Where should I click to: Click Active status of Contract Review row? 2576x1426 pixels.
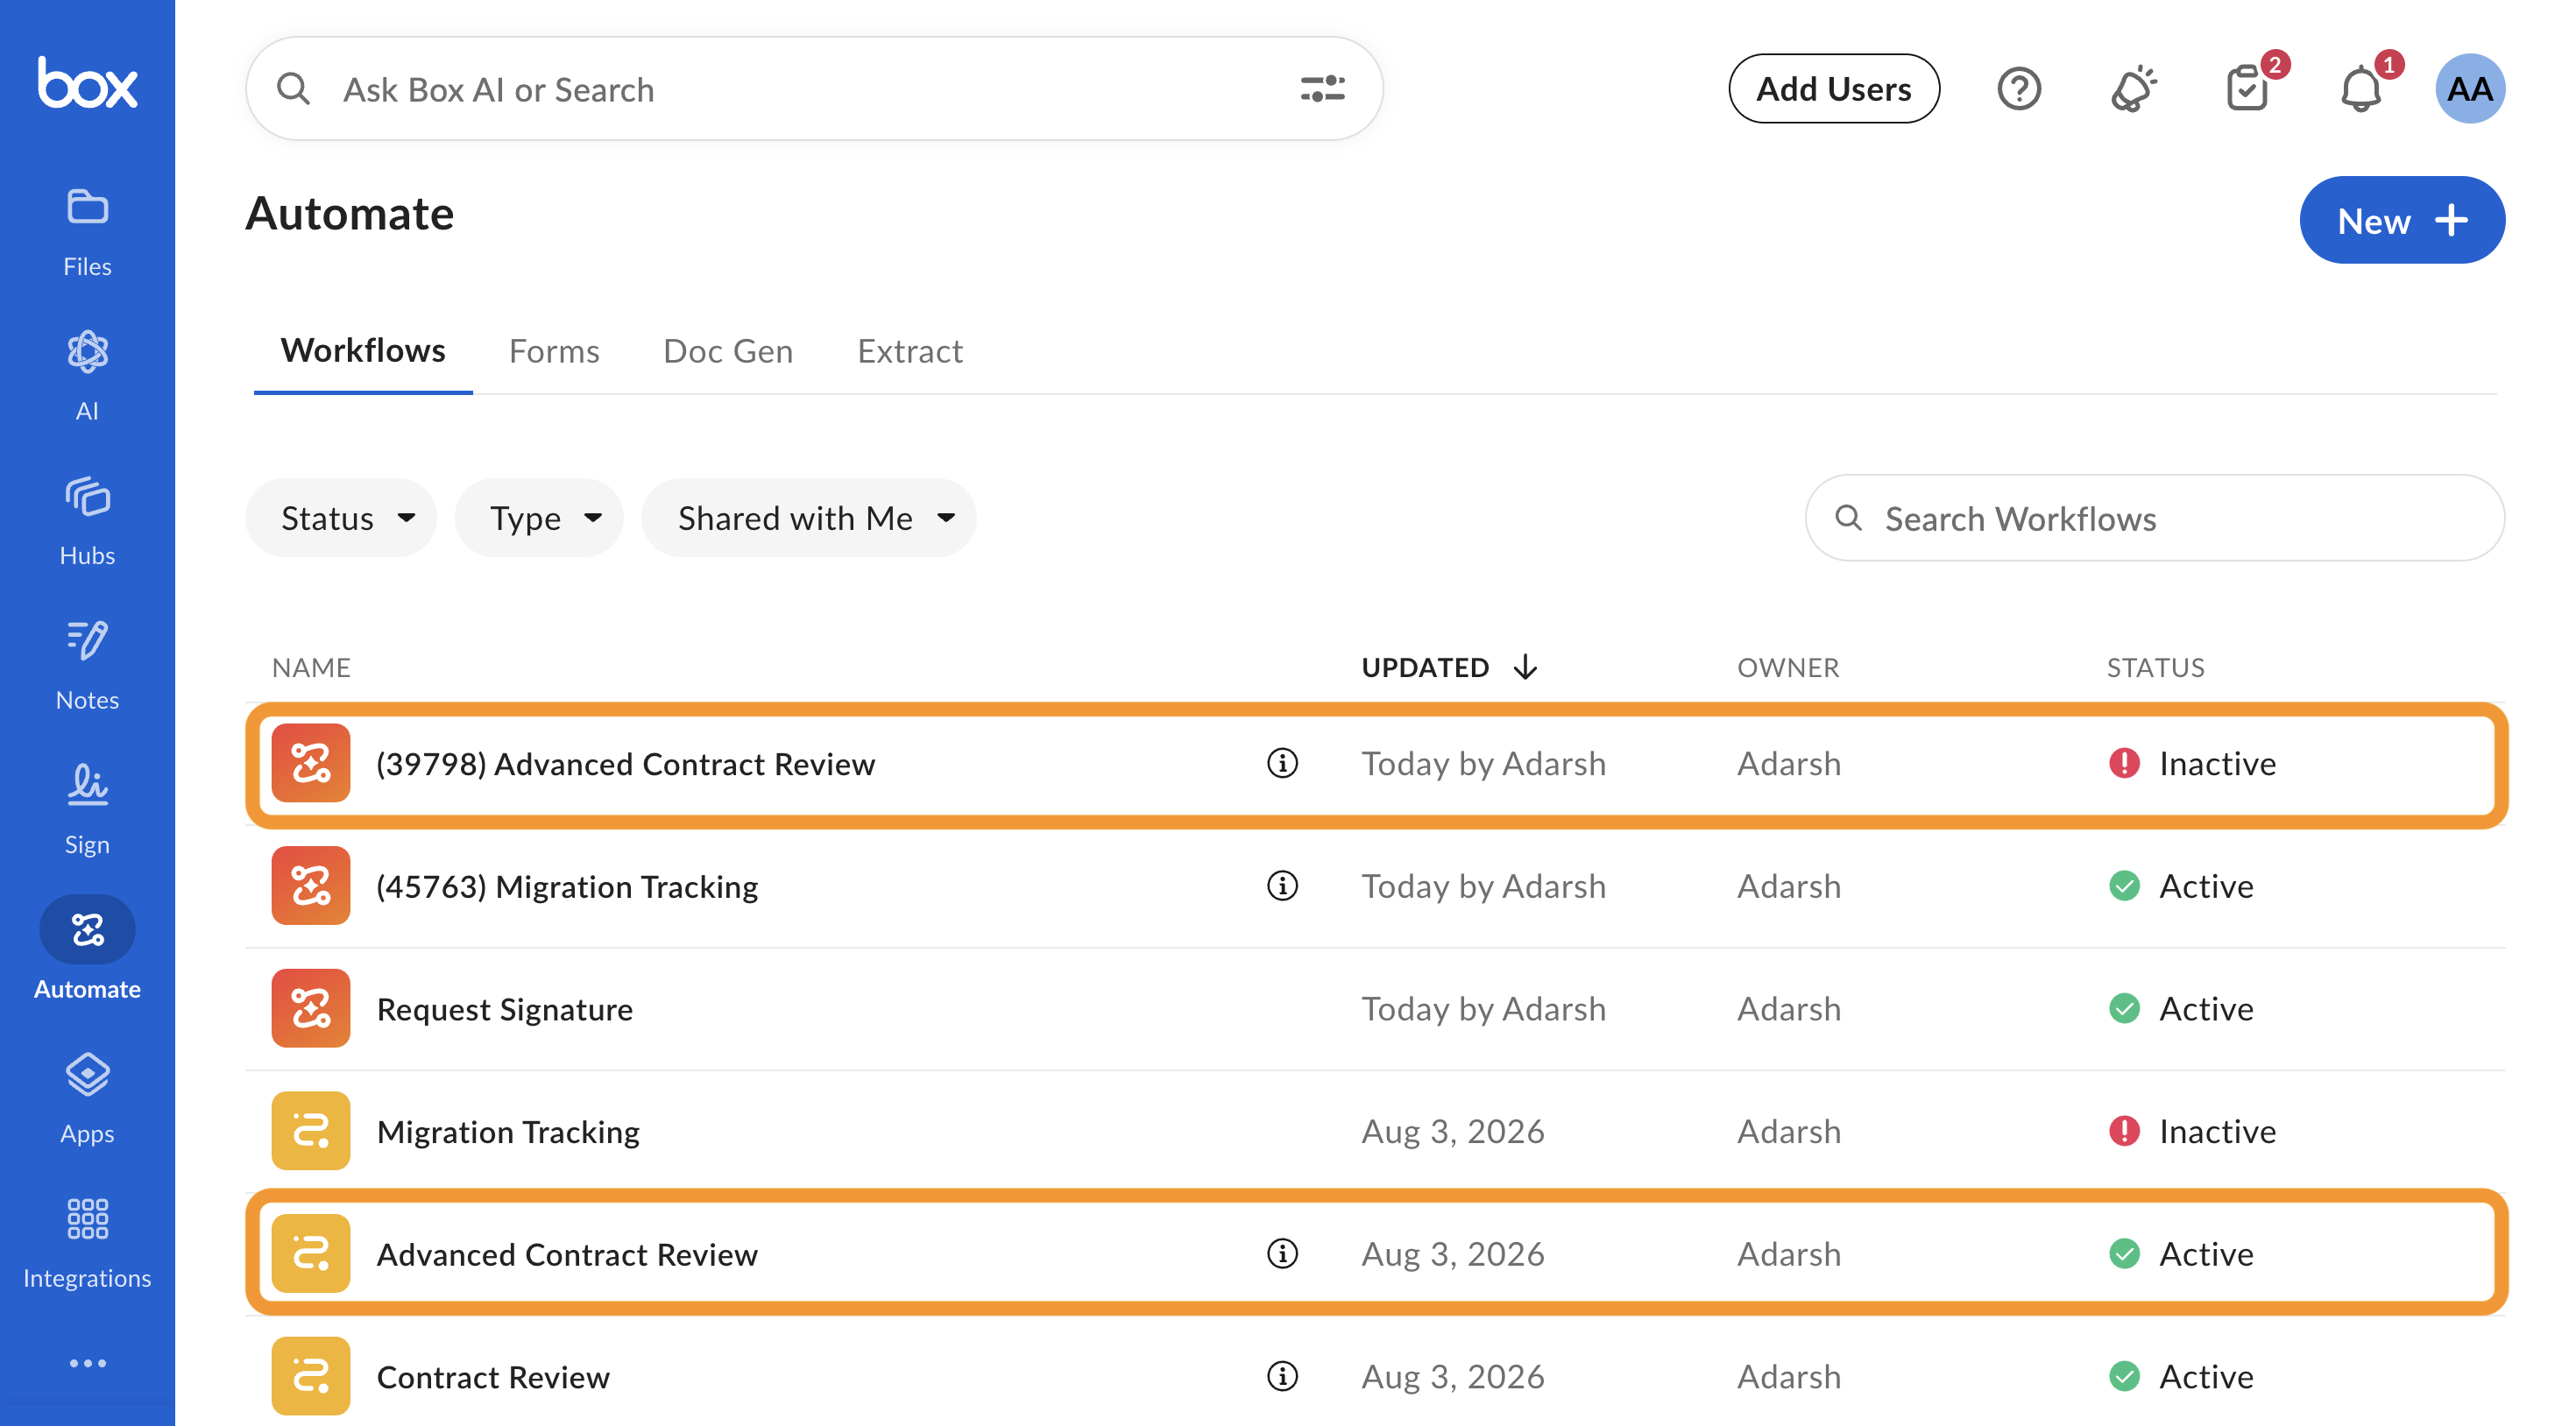coord(2180,1376)
